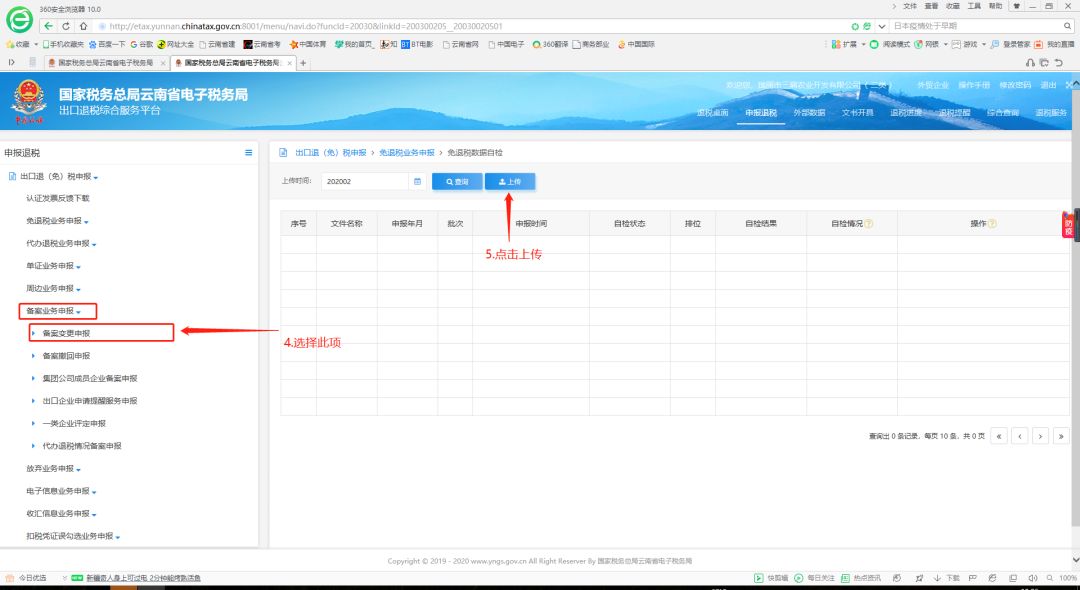Expand the 游戏 dropdown arrow
Screen dimensions: 1080x590
tap(984, 45)
